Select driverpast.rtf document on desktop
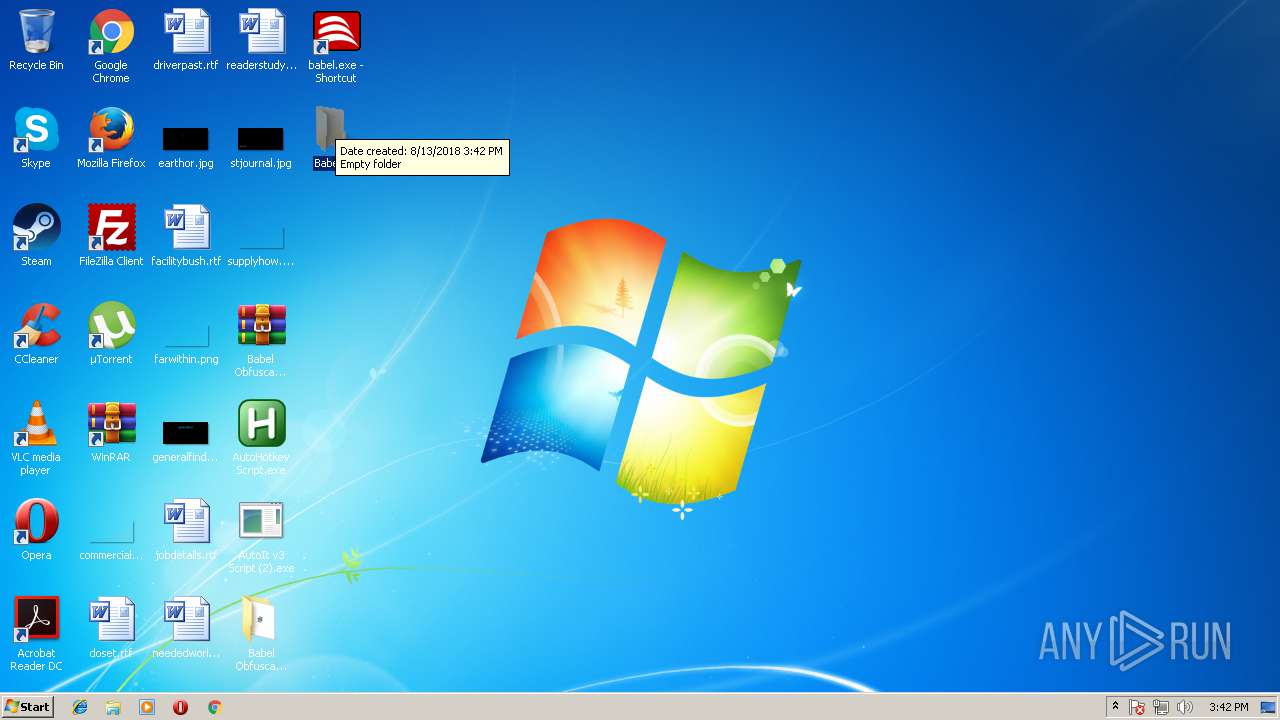 pyautogui.click(x=186, y=33)
